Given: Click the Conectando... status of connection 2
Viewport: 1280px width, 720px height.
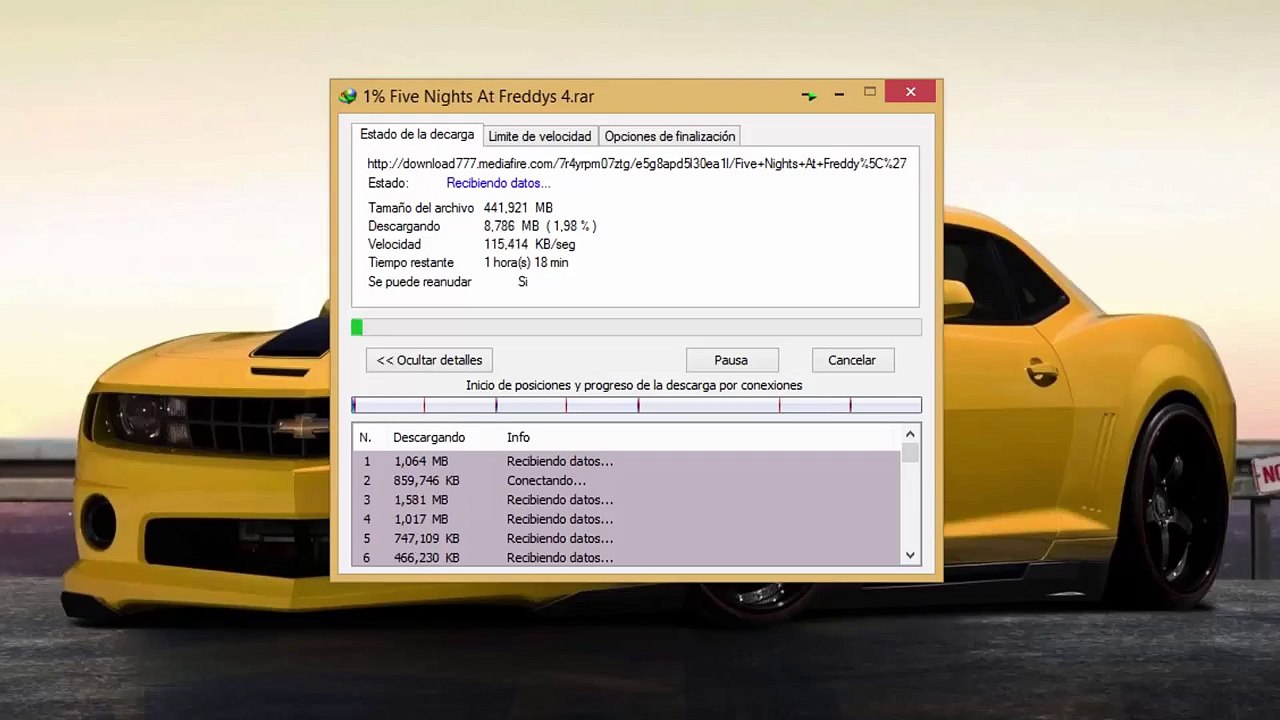Looking at the screenshot, I should (x=546, y=481).
